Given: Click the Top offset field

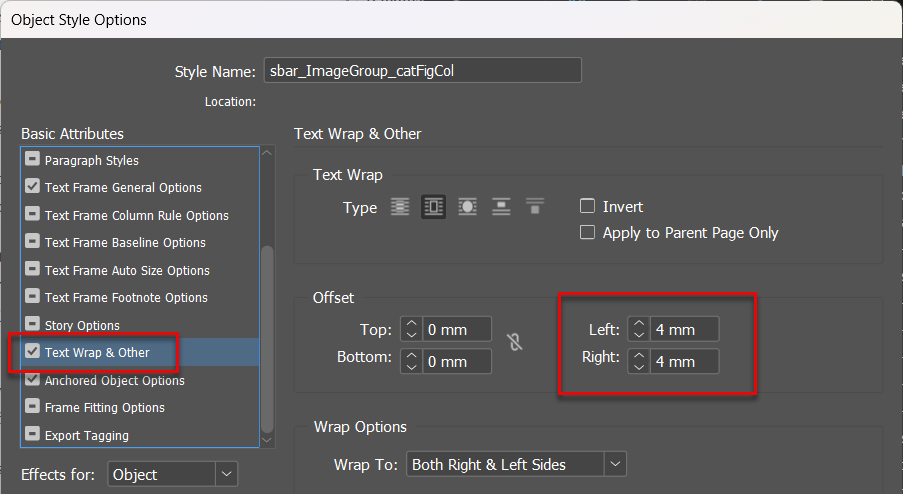Looking at the screenshot, I should [x=457, y=329].
